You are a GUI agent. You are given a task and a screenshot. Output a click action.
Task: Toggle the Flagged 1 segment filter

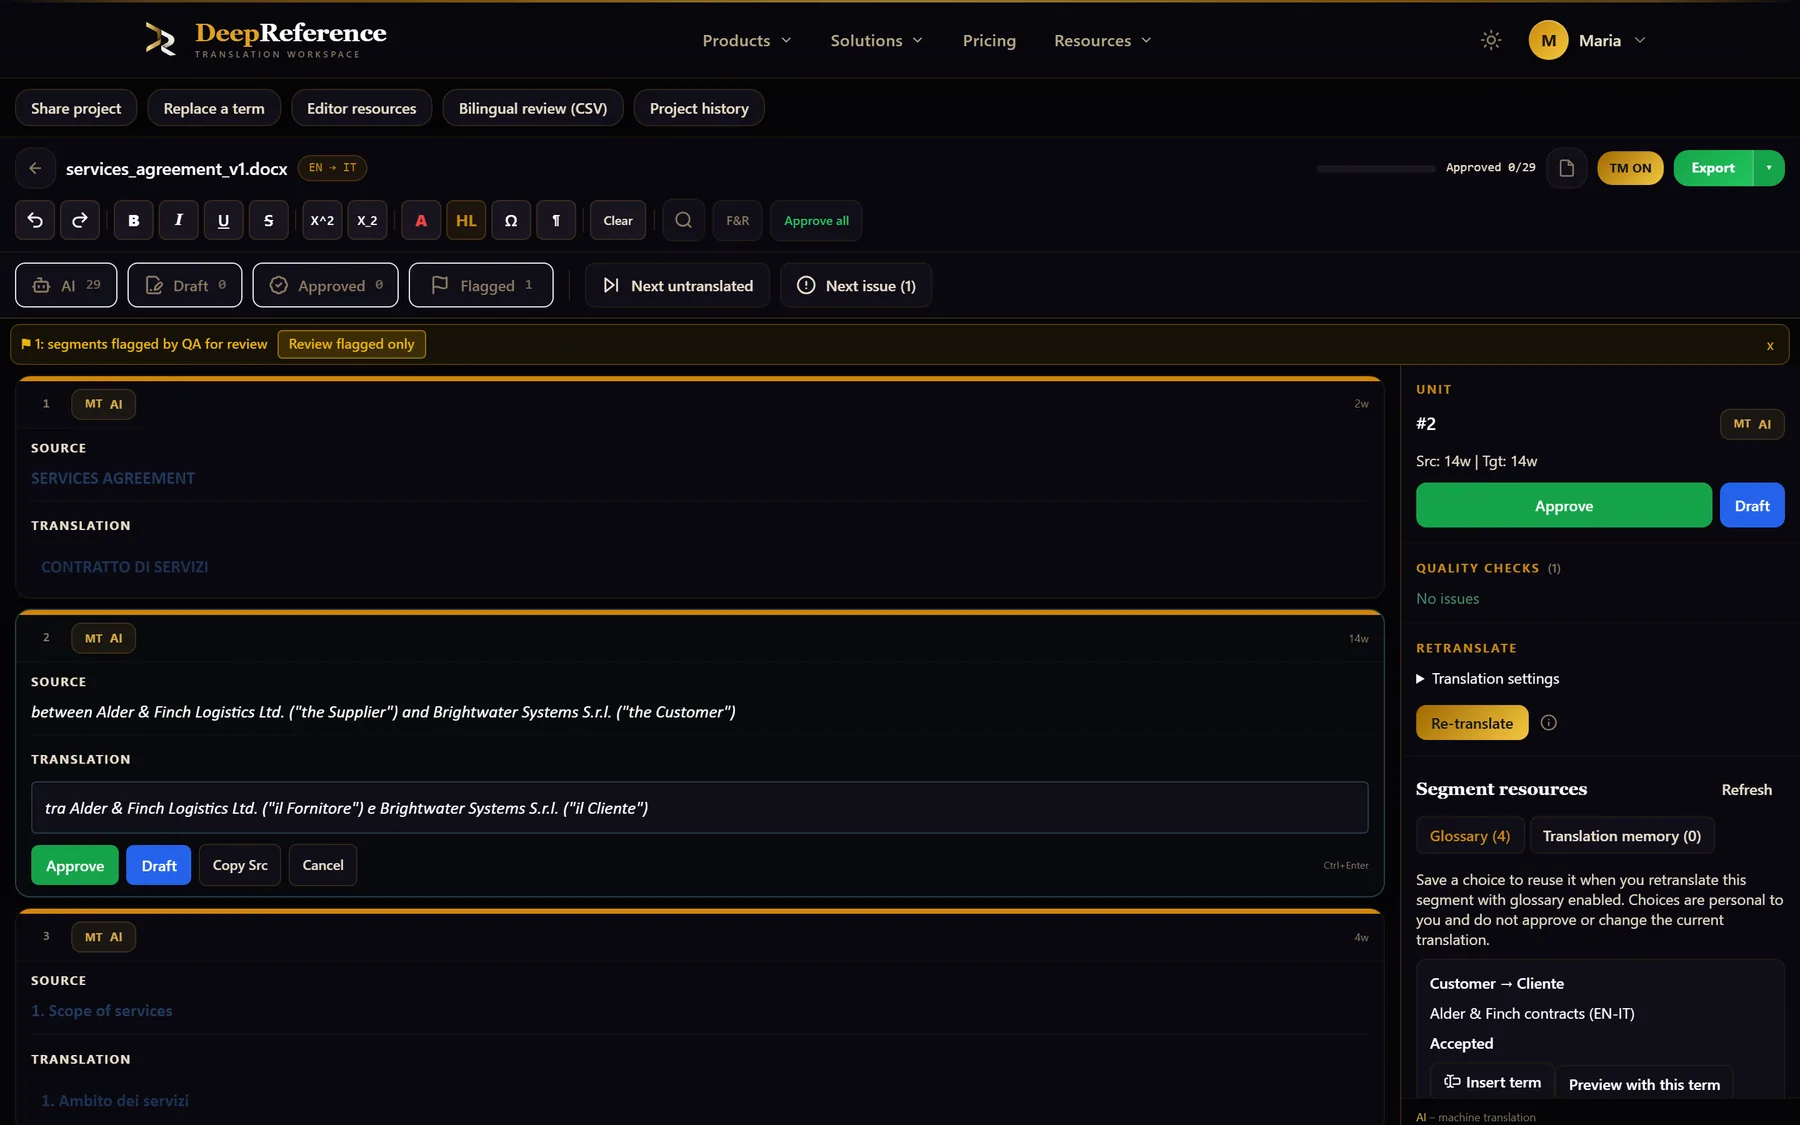click(481, 285)
